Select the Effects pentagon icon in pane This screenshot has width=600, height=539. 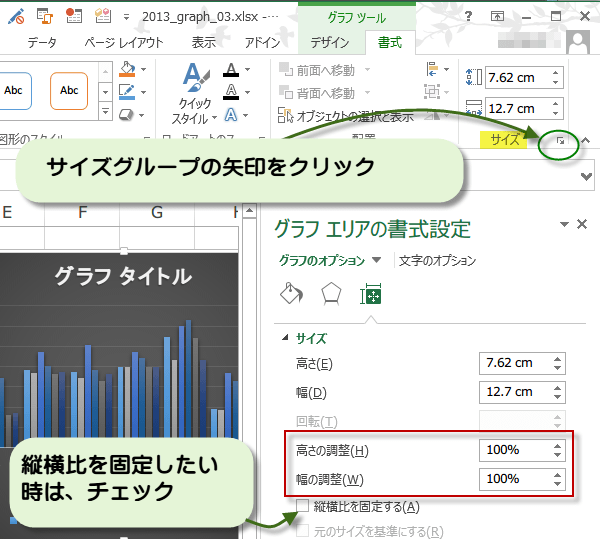click(330, 294)
